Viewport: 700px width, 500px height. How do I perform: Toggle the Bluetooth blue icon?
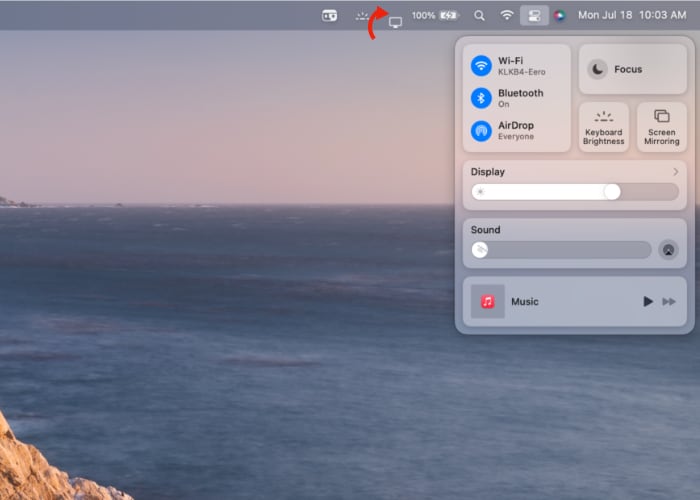tap(481, 98)
